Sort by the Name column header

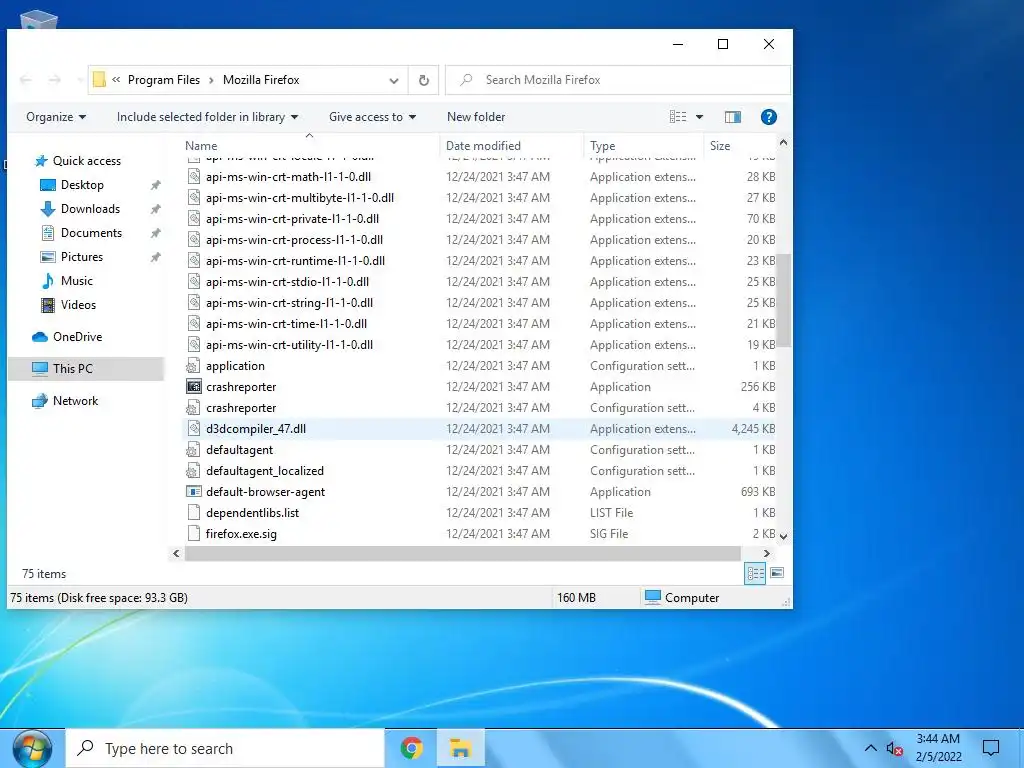[310, 146]
